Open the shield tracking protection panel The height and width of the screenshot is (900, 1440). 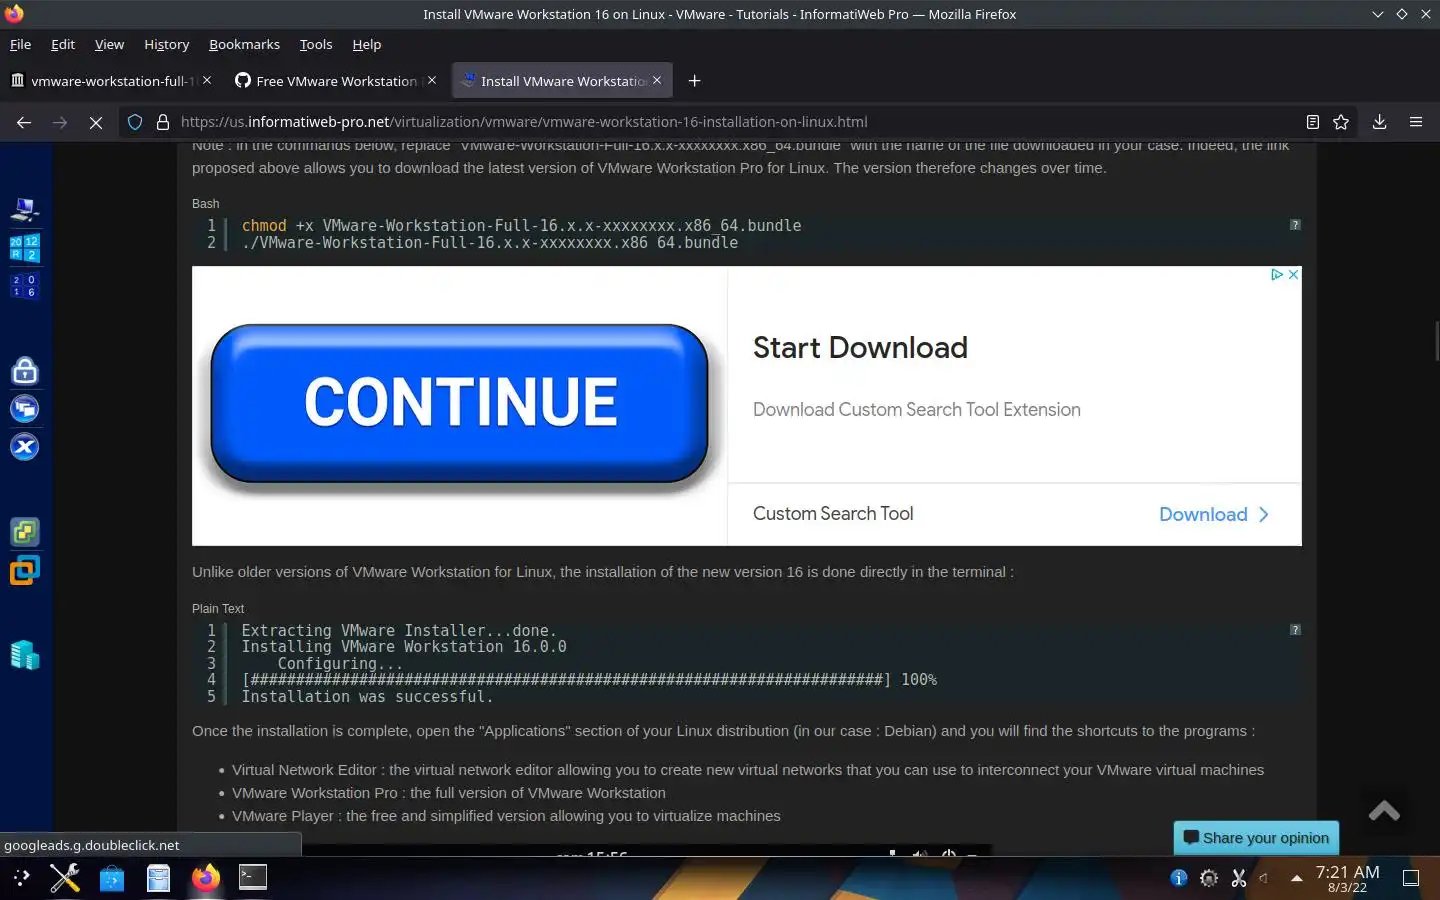click(135, 122)
